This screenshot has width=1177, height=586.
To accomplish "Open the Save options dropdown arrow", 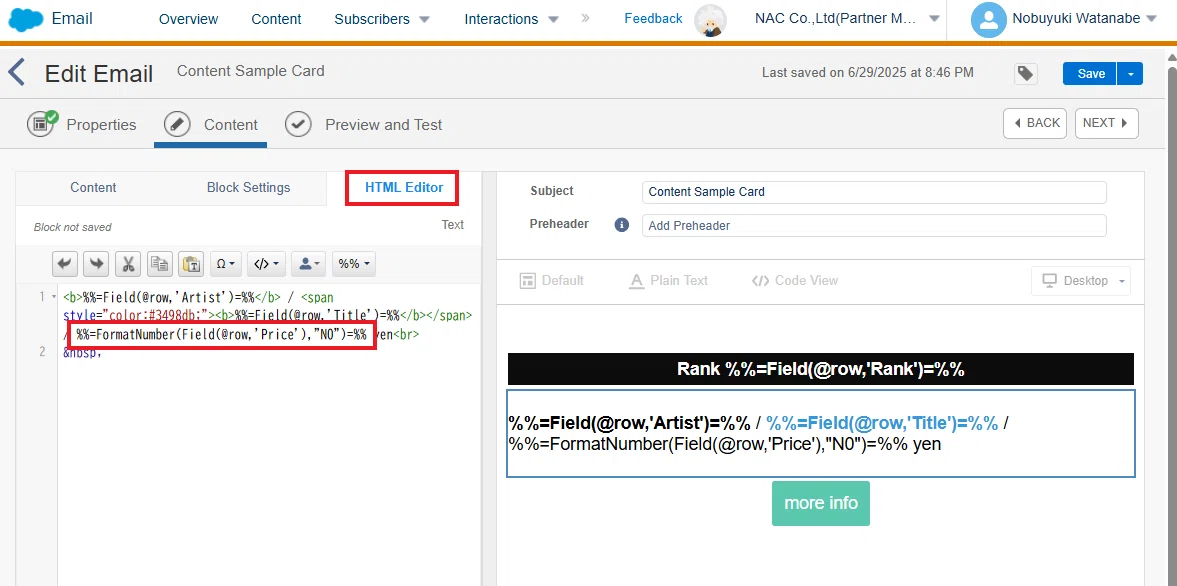I will pyautogui.click(x=1130, y=74).
